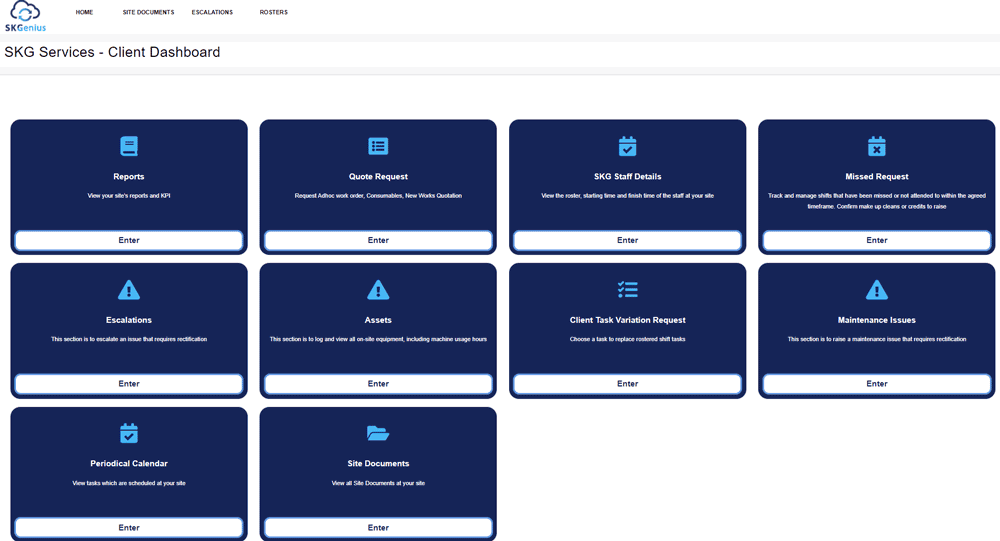Click the Client Task Variation checklist icon
Screen dimensions: 1000x541
point(628,290)
